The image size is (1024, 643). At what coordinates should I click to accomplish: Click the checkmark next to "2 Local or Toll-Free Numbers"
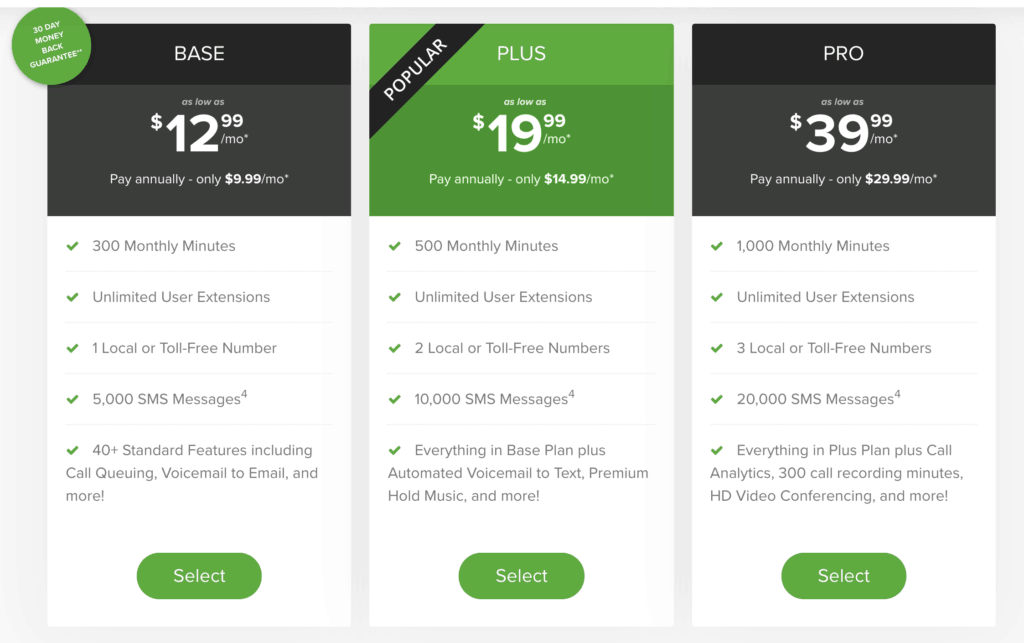point(394,347)
